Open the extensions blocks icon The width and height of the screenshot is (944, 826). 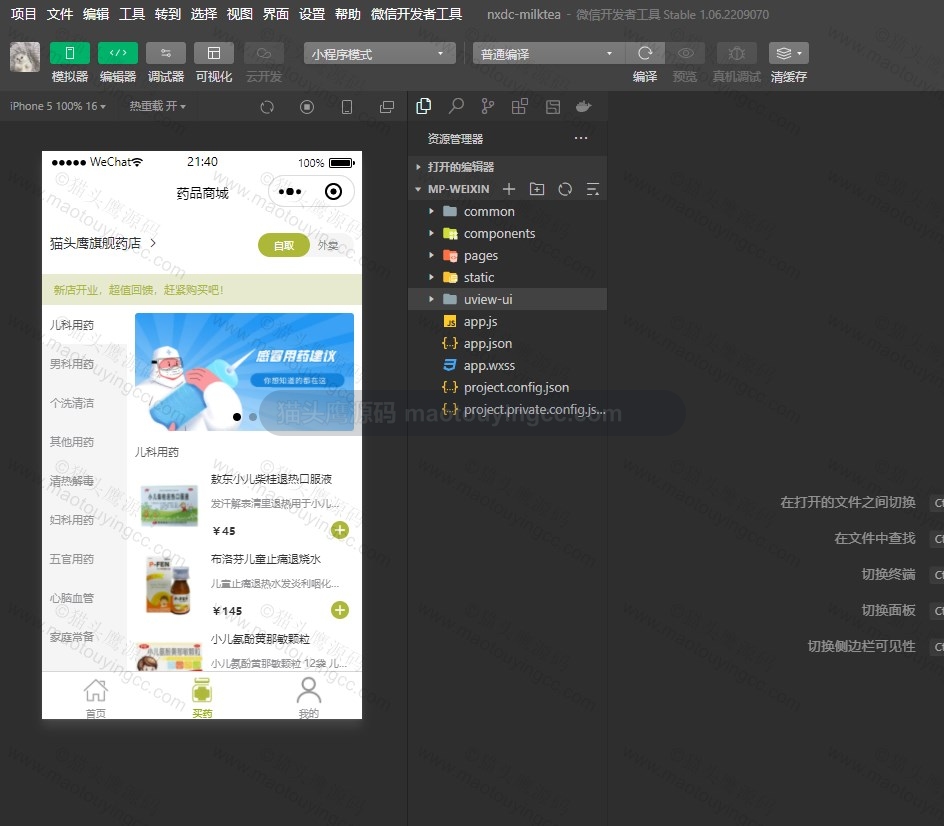[520, 107]
